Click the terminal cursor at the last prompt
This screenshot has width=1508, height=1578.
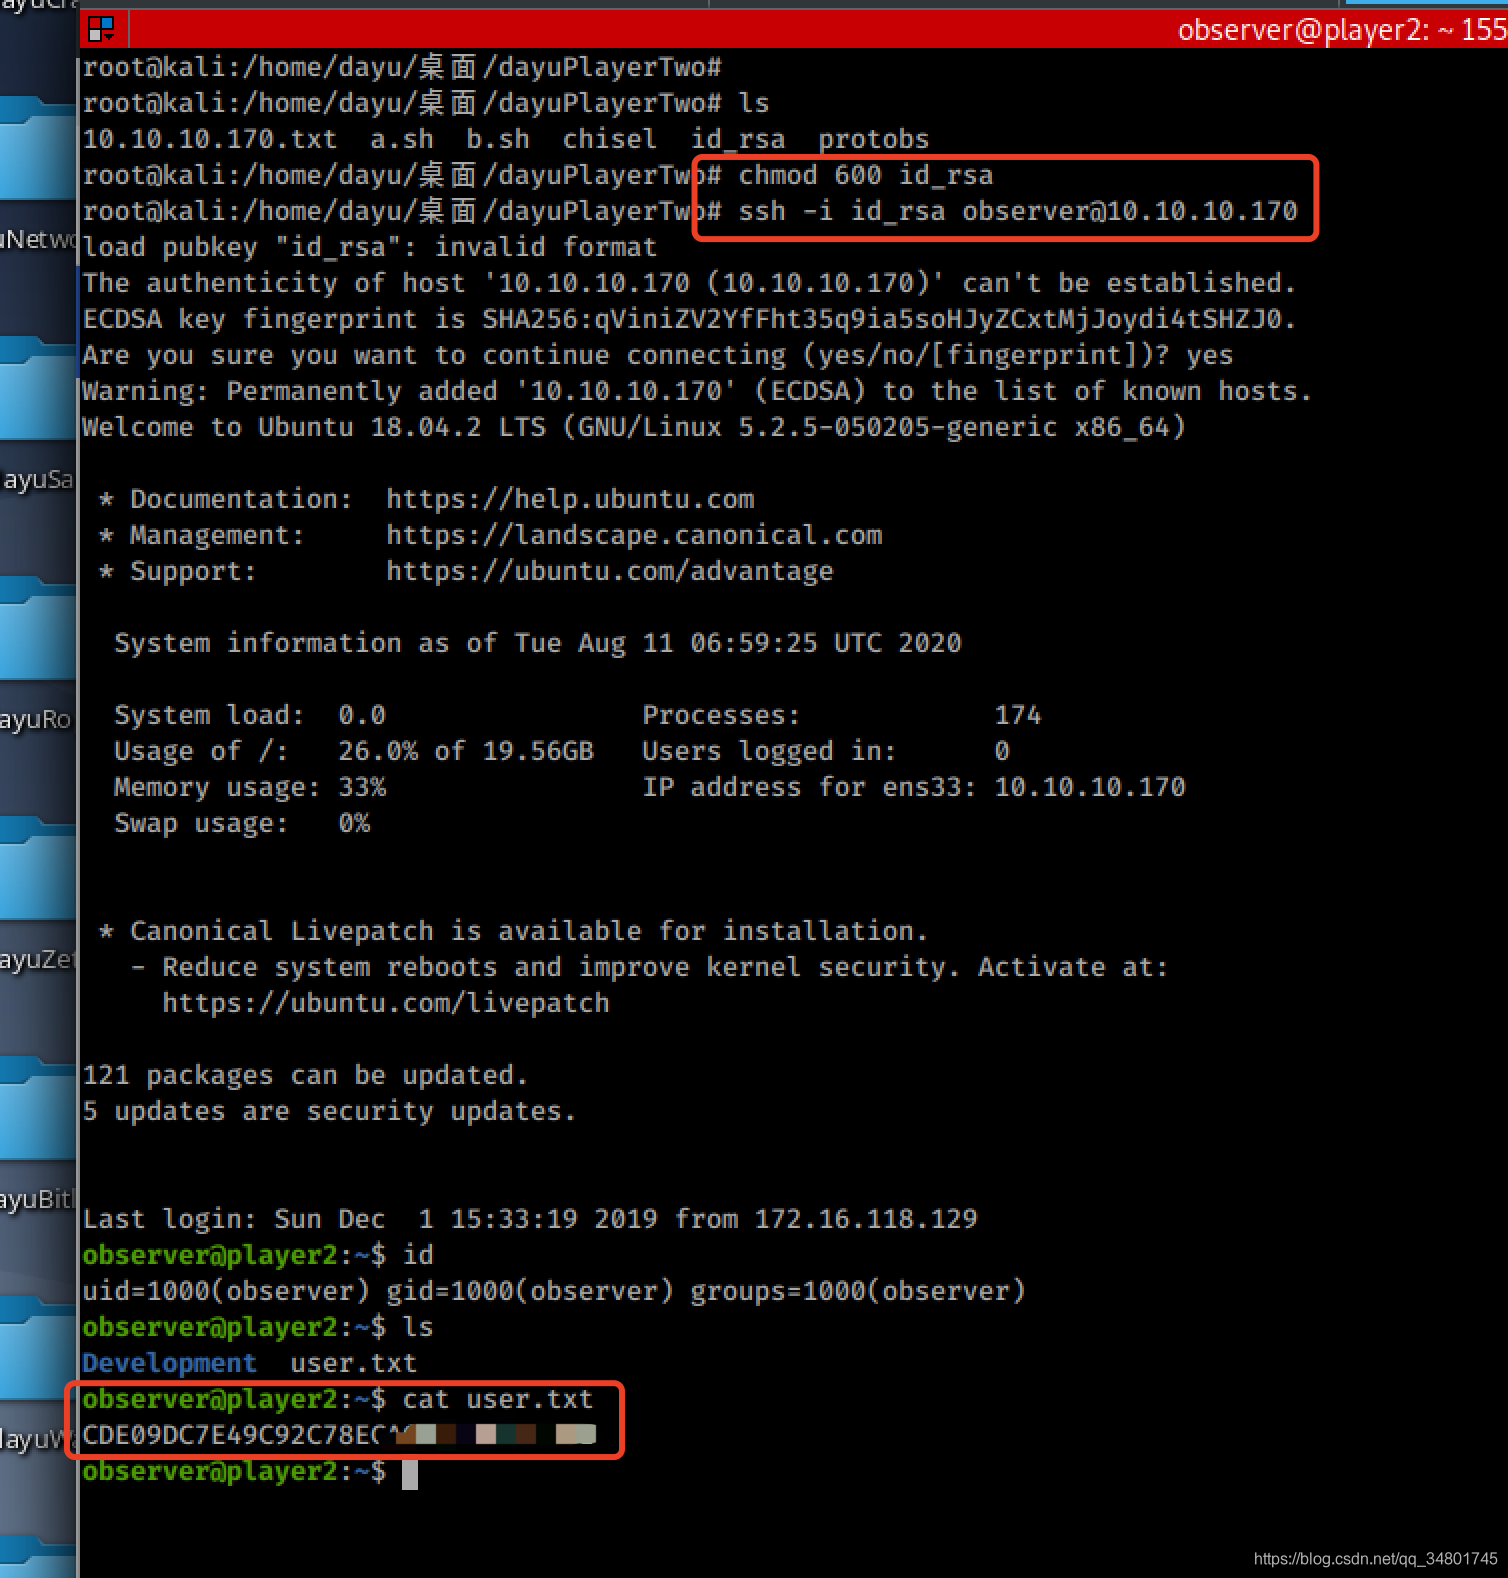[x=410, y=1474]
